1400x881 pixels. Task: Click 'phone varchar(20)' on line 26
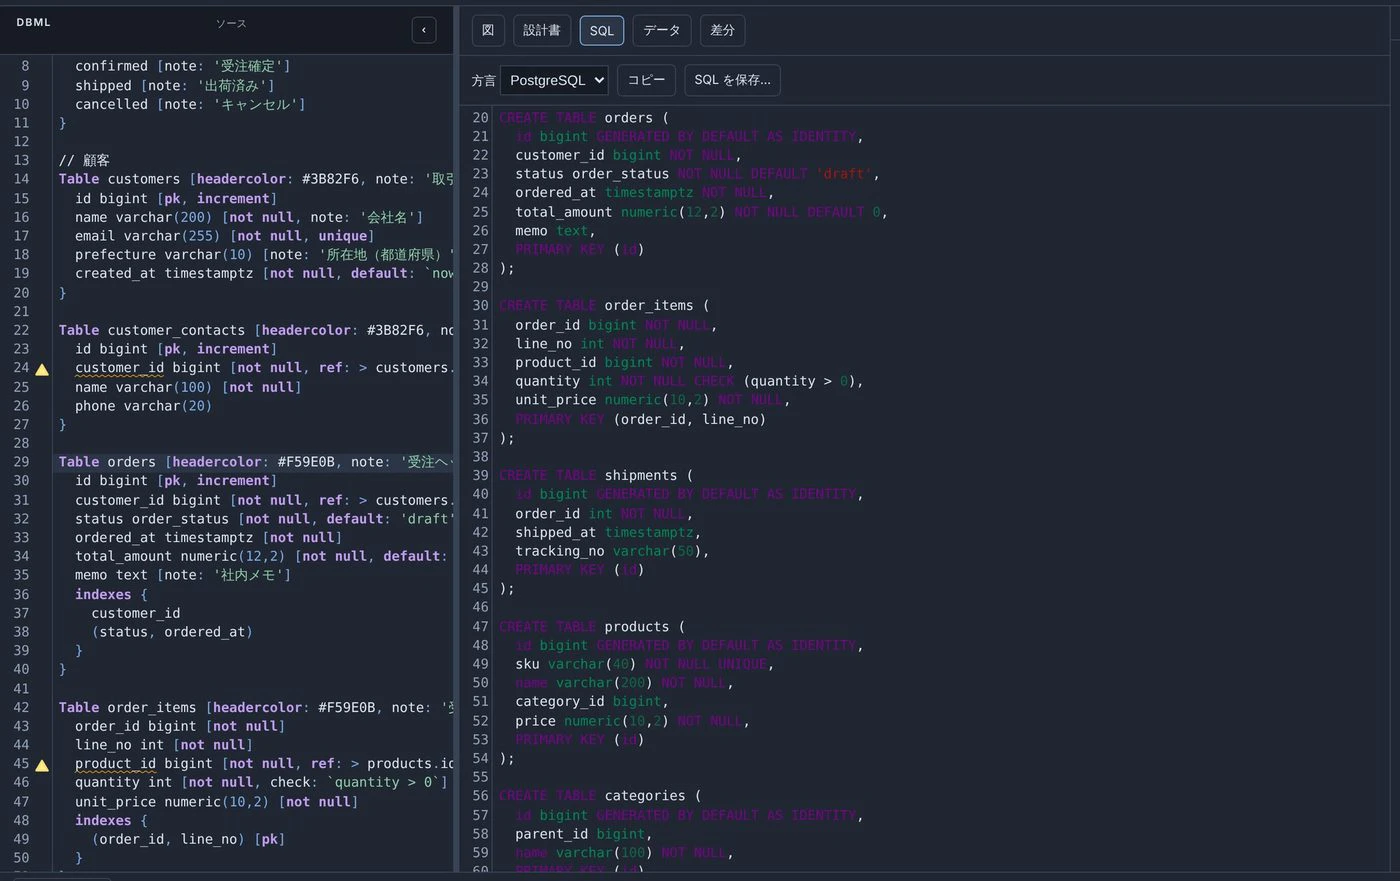pos(143,406)
